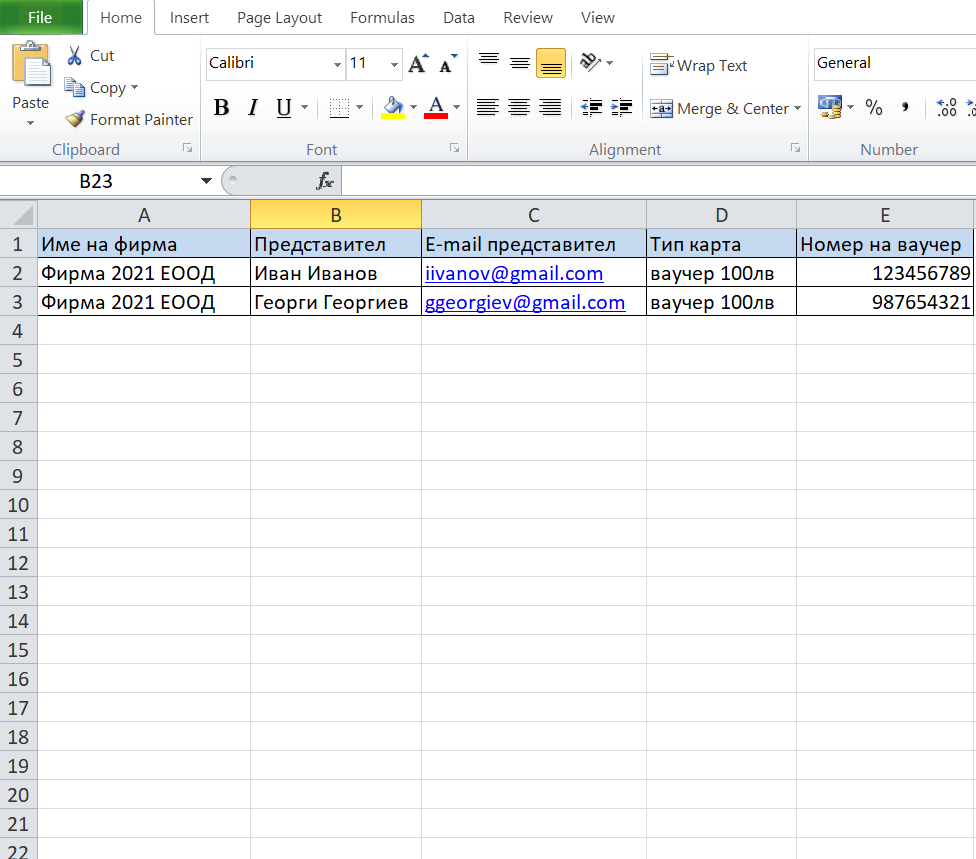Select voucher number cell 987654321
The width and height of the screenshot is (976, 859).
(884, 303)
